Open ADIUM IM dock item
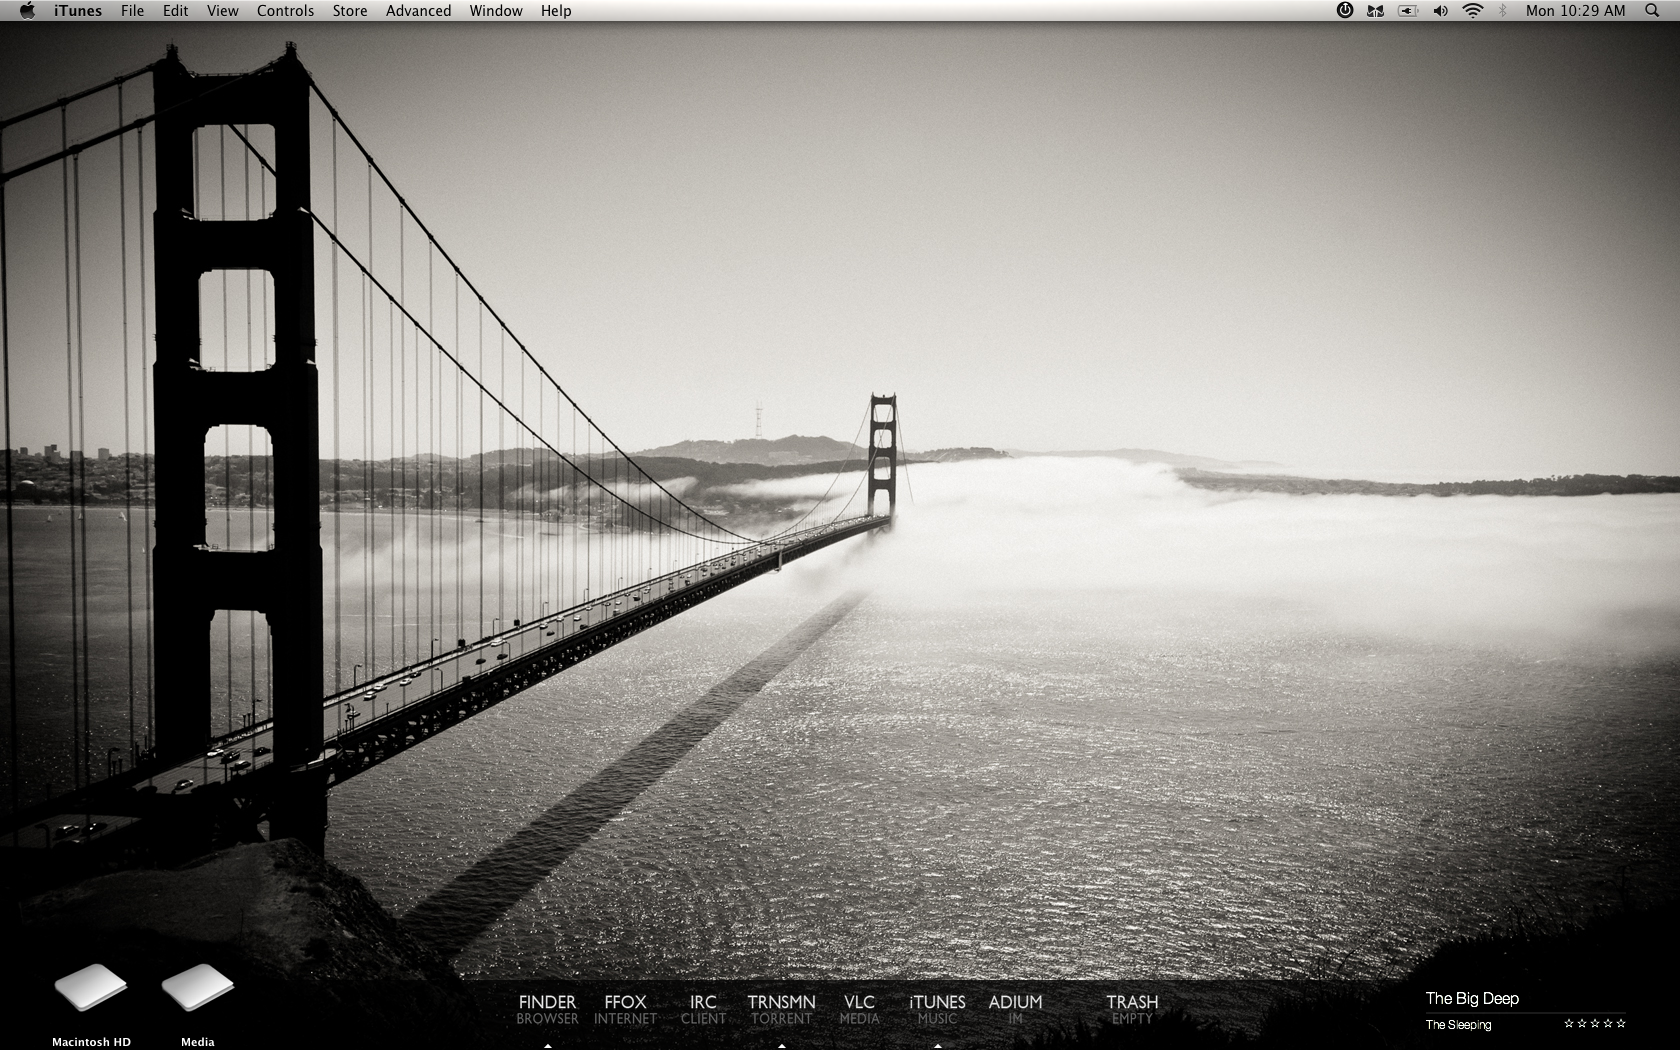The image size is (1680, 1050). 1015,1009
